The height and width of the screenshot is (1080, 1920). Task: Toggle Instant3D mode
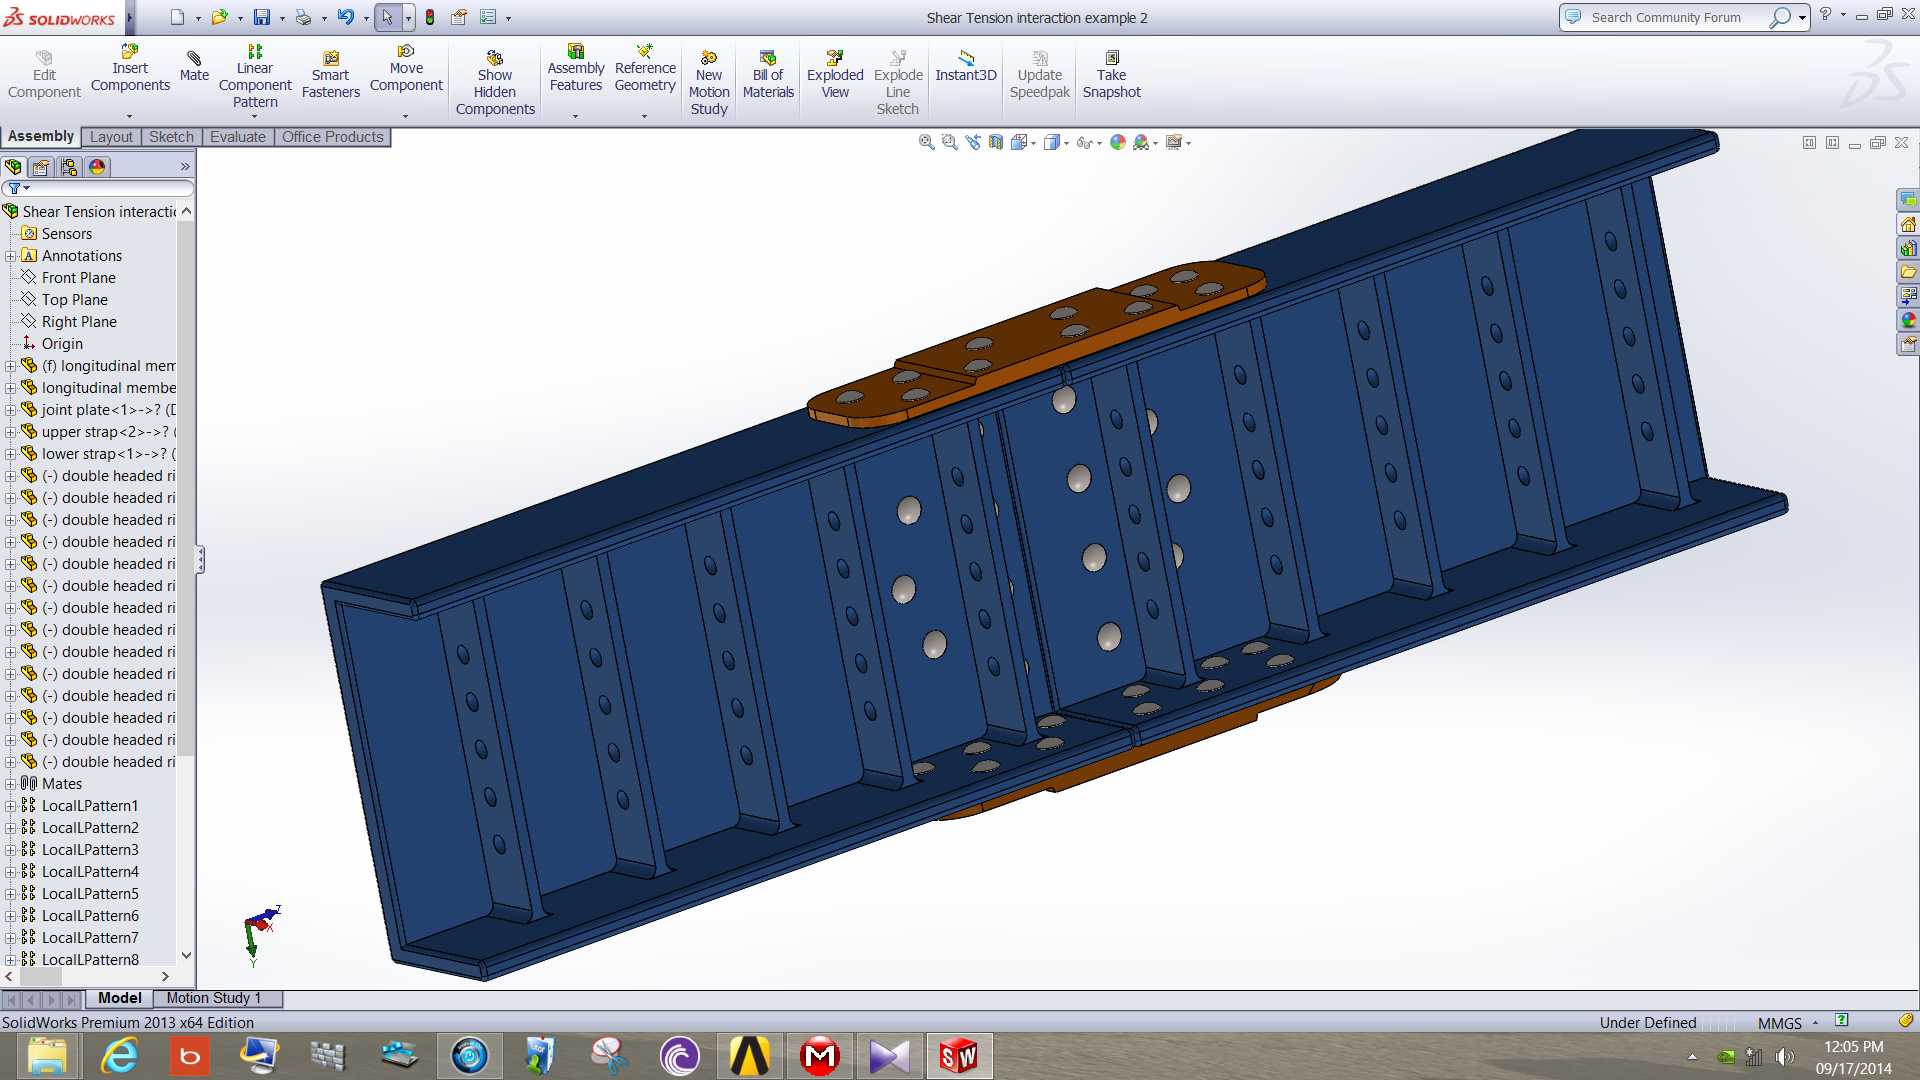pyautogui.click(x=966, y=66)
